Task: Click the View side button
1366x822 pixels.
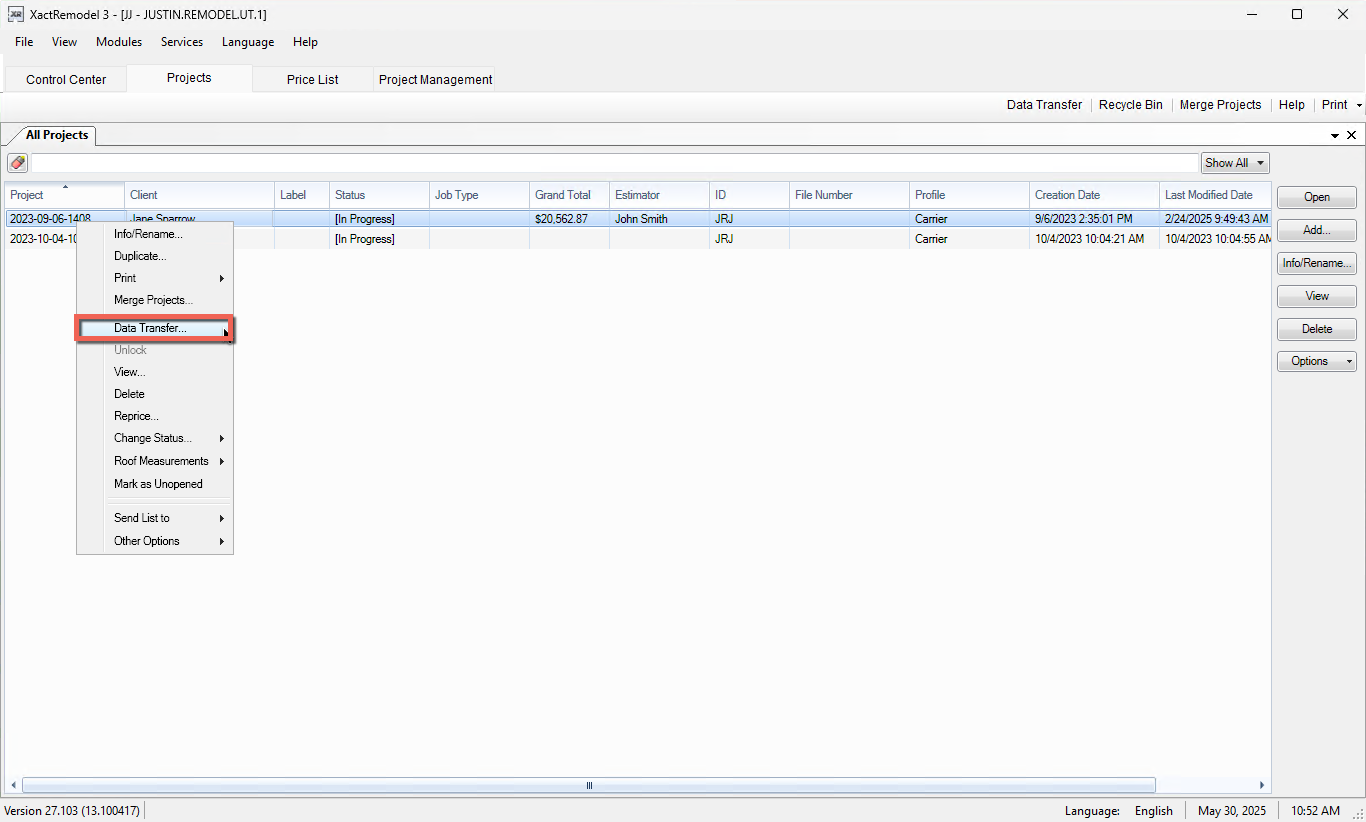Action: 1317,296
